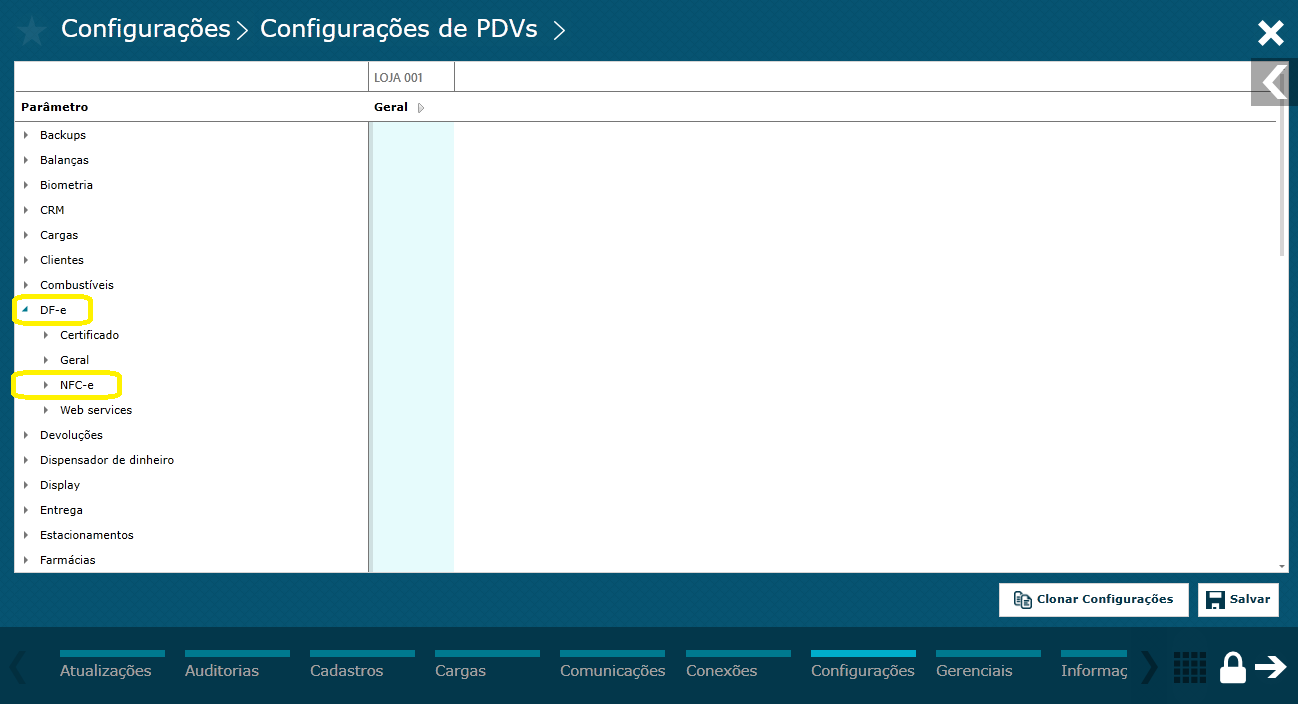Switch to the Auditorias tab
Image resolution: width=1298 pixels, height=704 pixels.
pos(221,670)
